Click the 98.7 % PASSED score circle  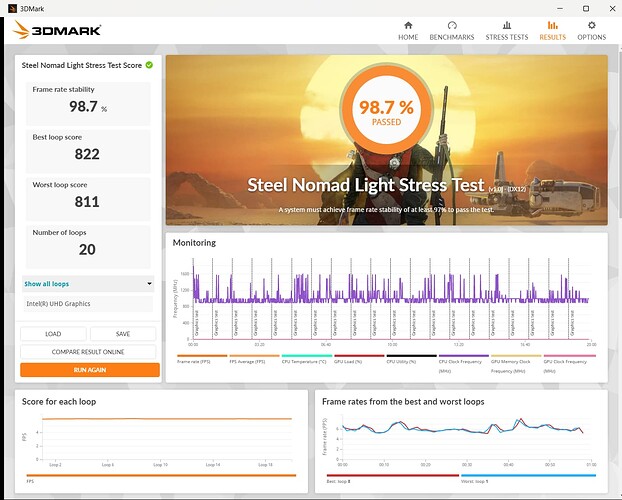386,110
